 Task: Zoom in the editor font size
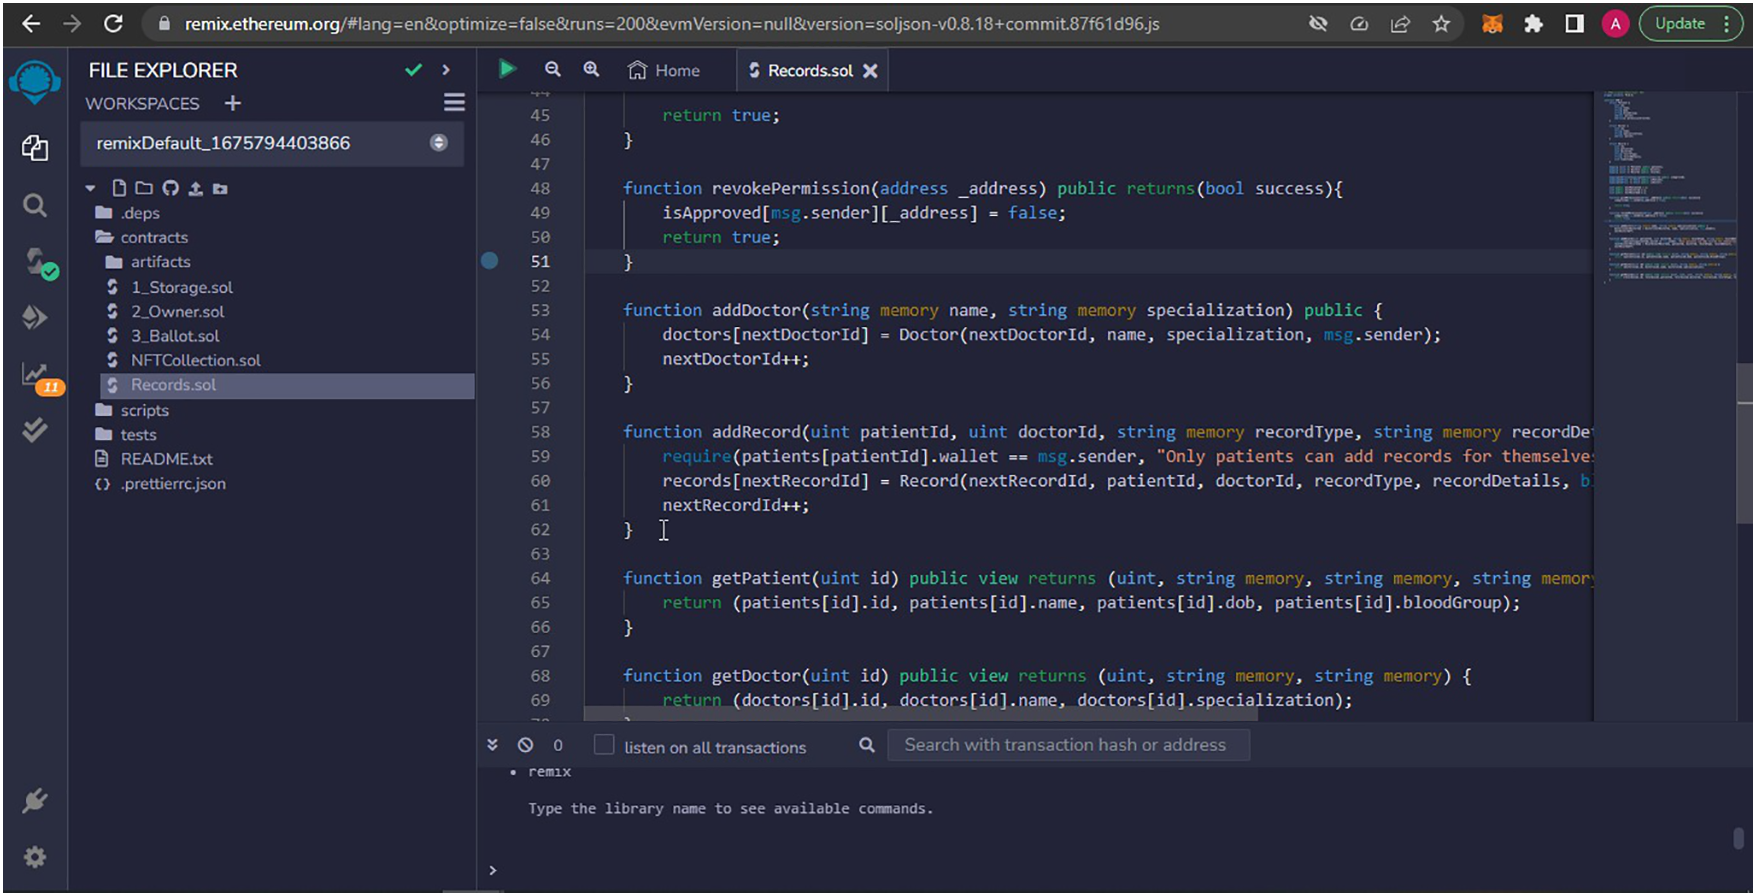pos(591,69)
